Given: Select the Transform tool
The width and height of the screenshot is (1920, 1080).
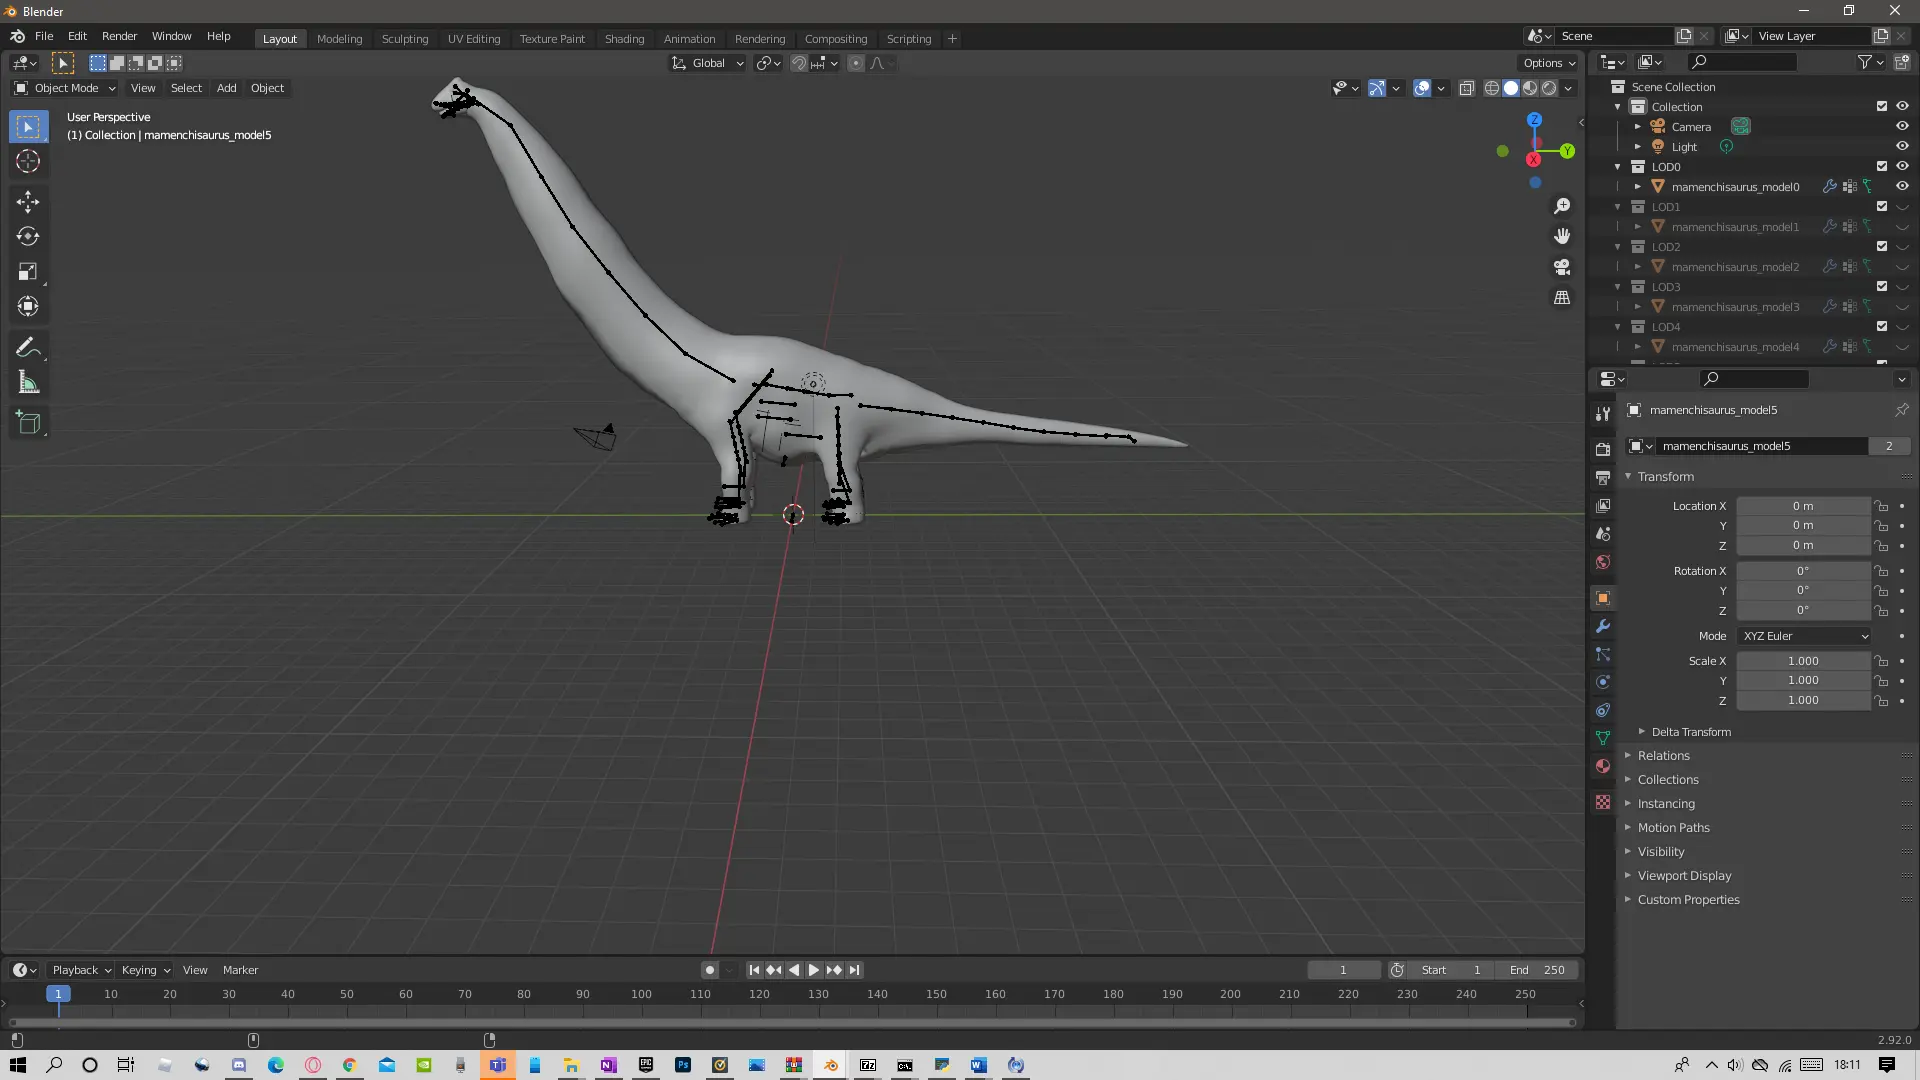Looking at the screenshot, I should [x=28, y=307].
